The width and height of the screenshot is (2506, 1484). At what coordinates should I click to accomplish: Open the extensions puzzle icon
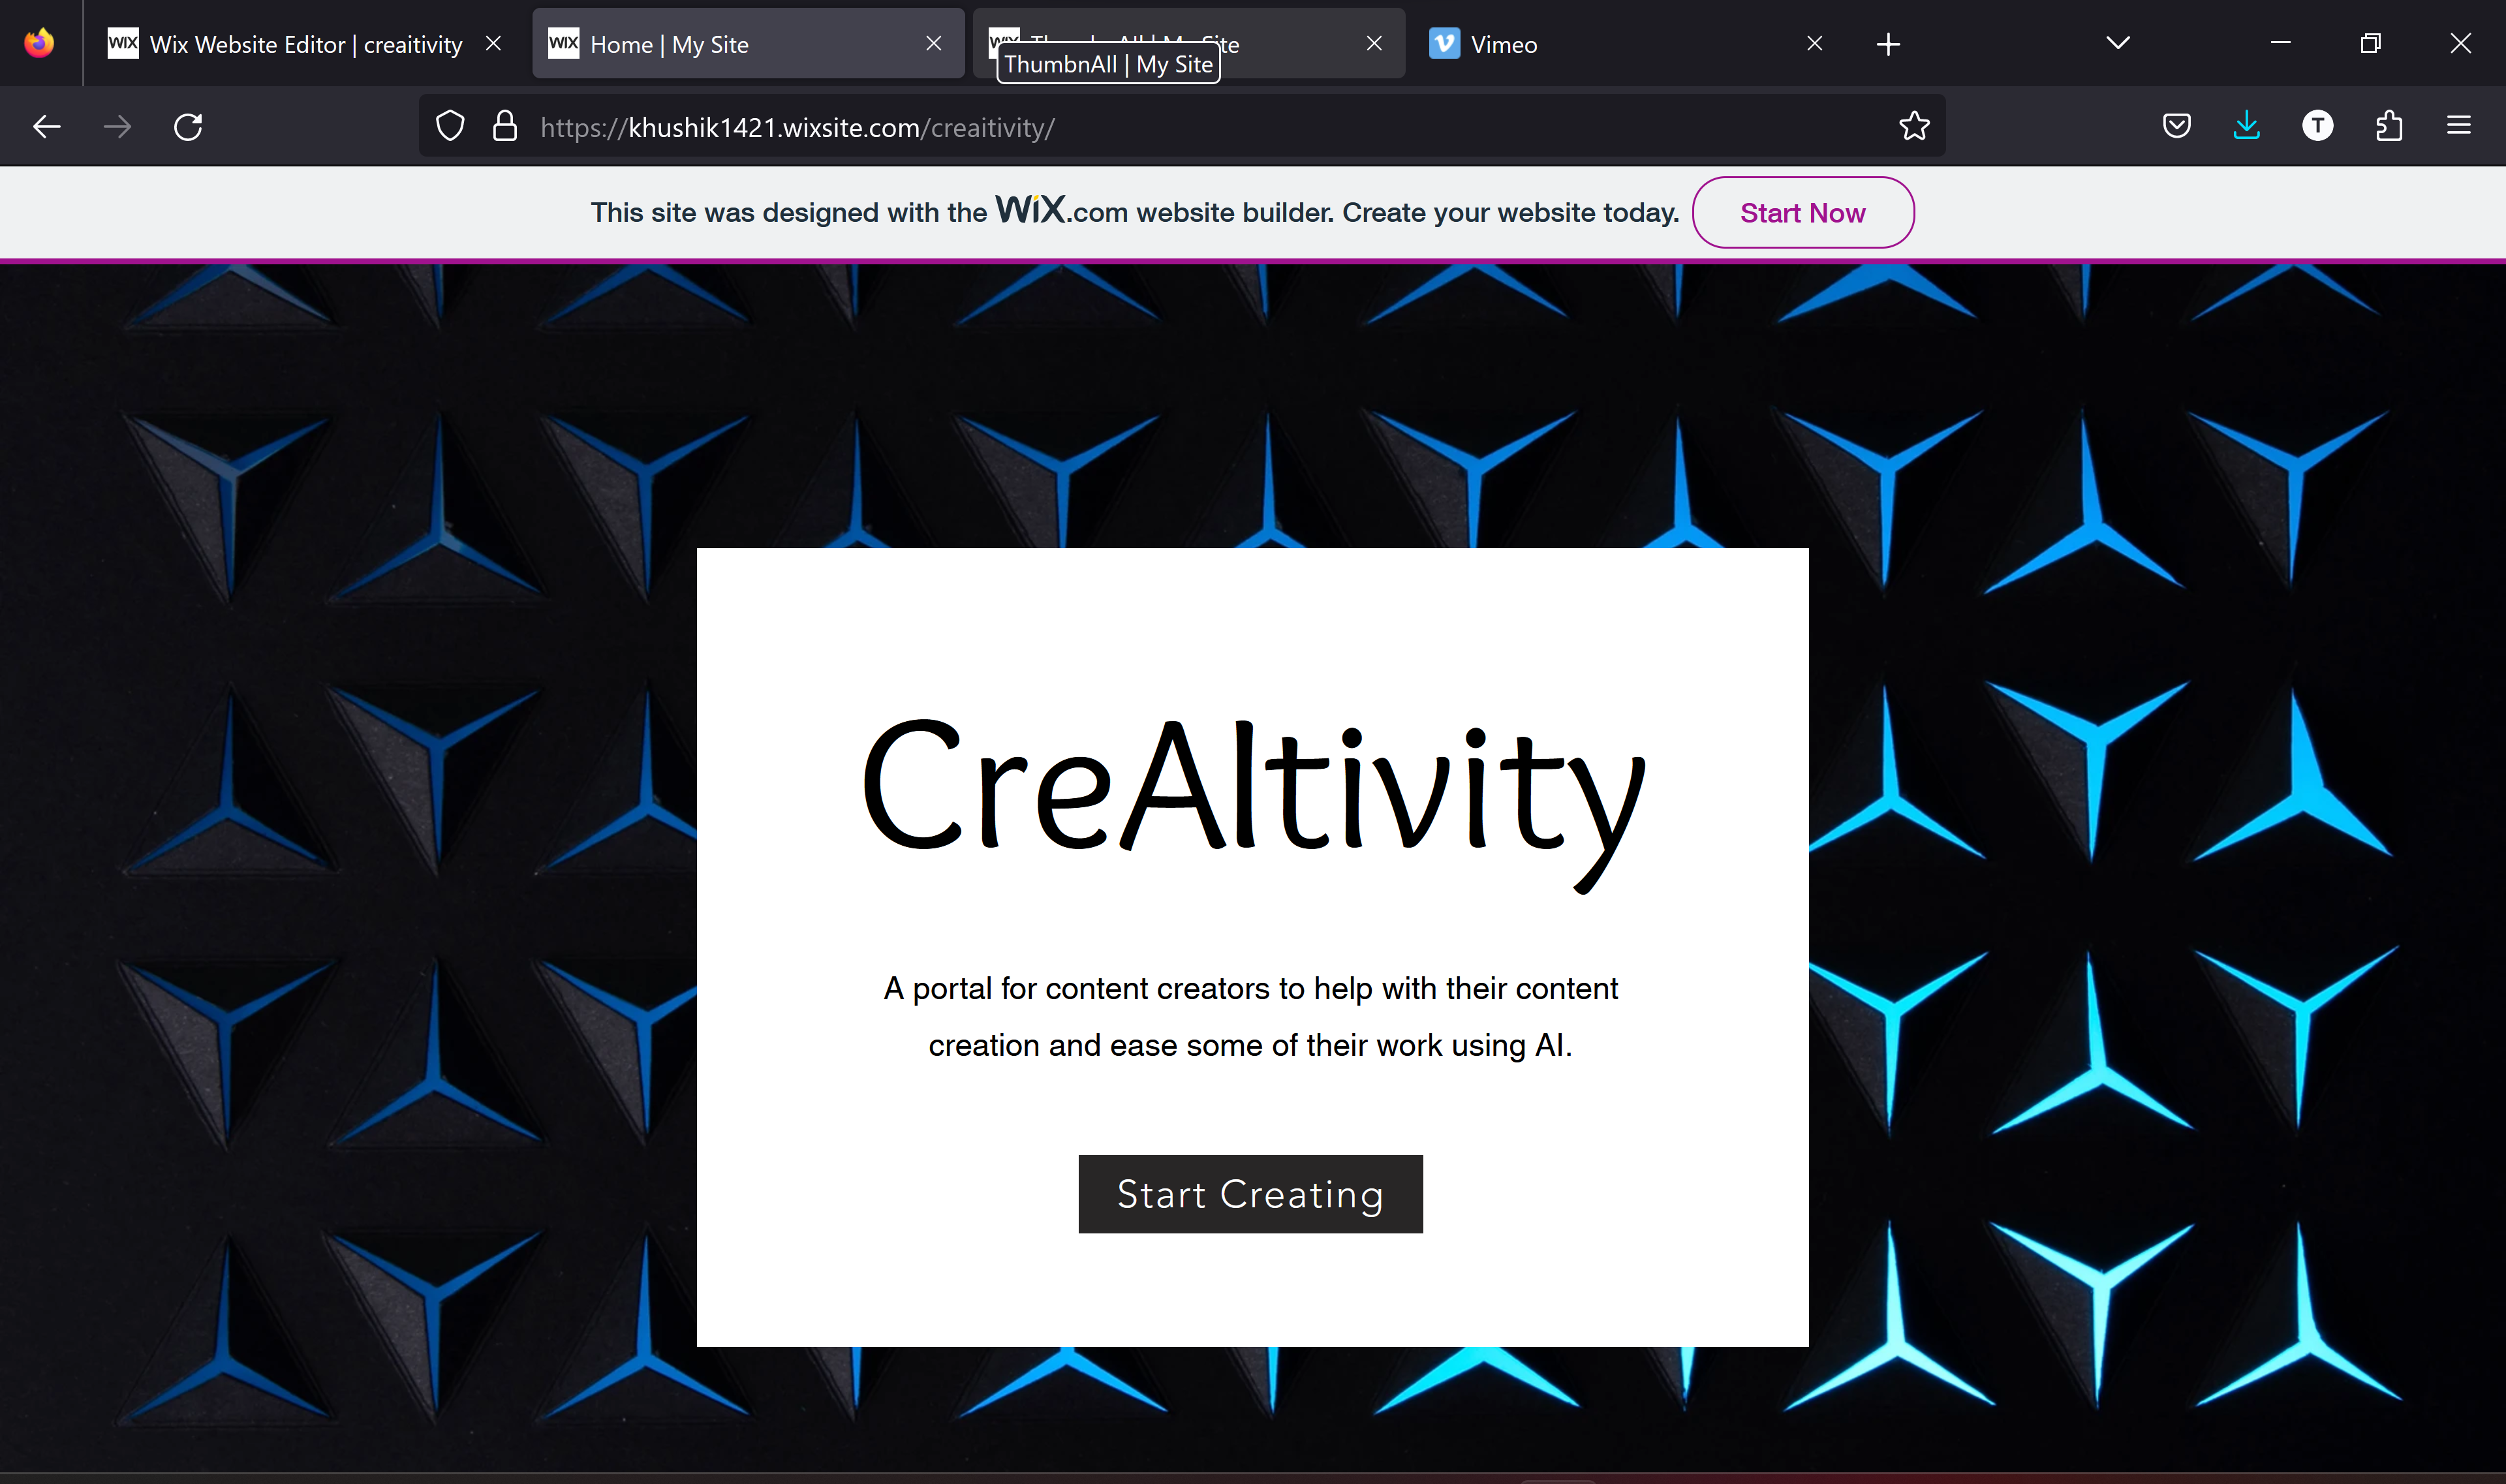tap(2388, 126)
